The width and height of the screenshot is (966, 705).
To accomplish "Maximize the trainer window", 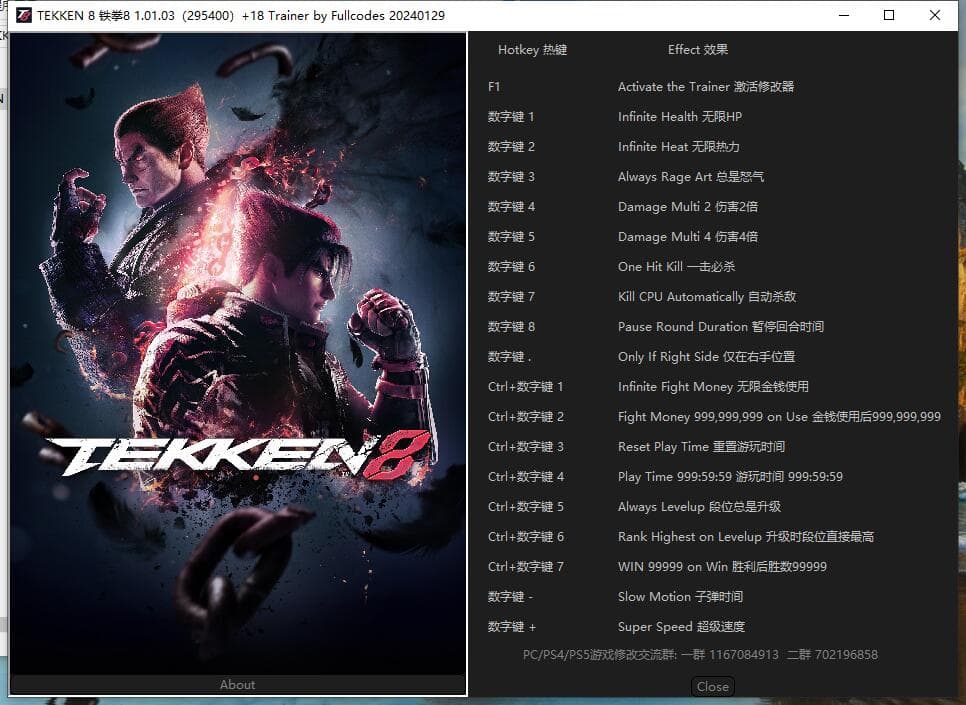I will [889, 15].
